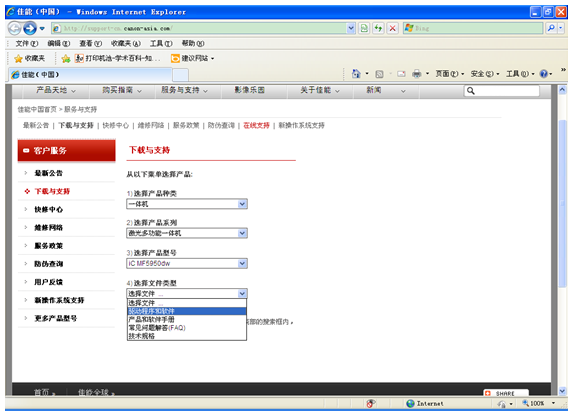Screen dimensions: 575x417
Task: Click the blue Help question icon
Action: (x=544, y=74)
